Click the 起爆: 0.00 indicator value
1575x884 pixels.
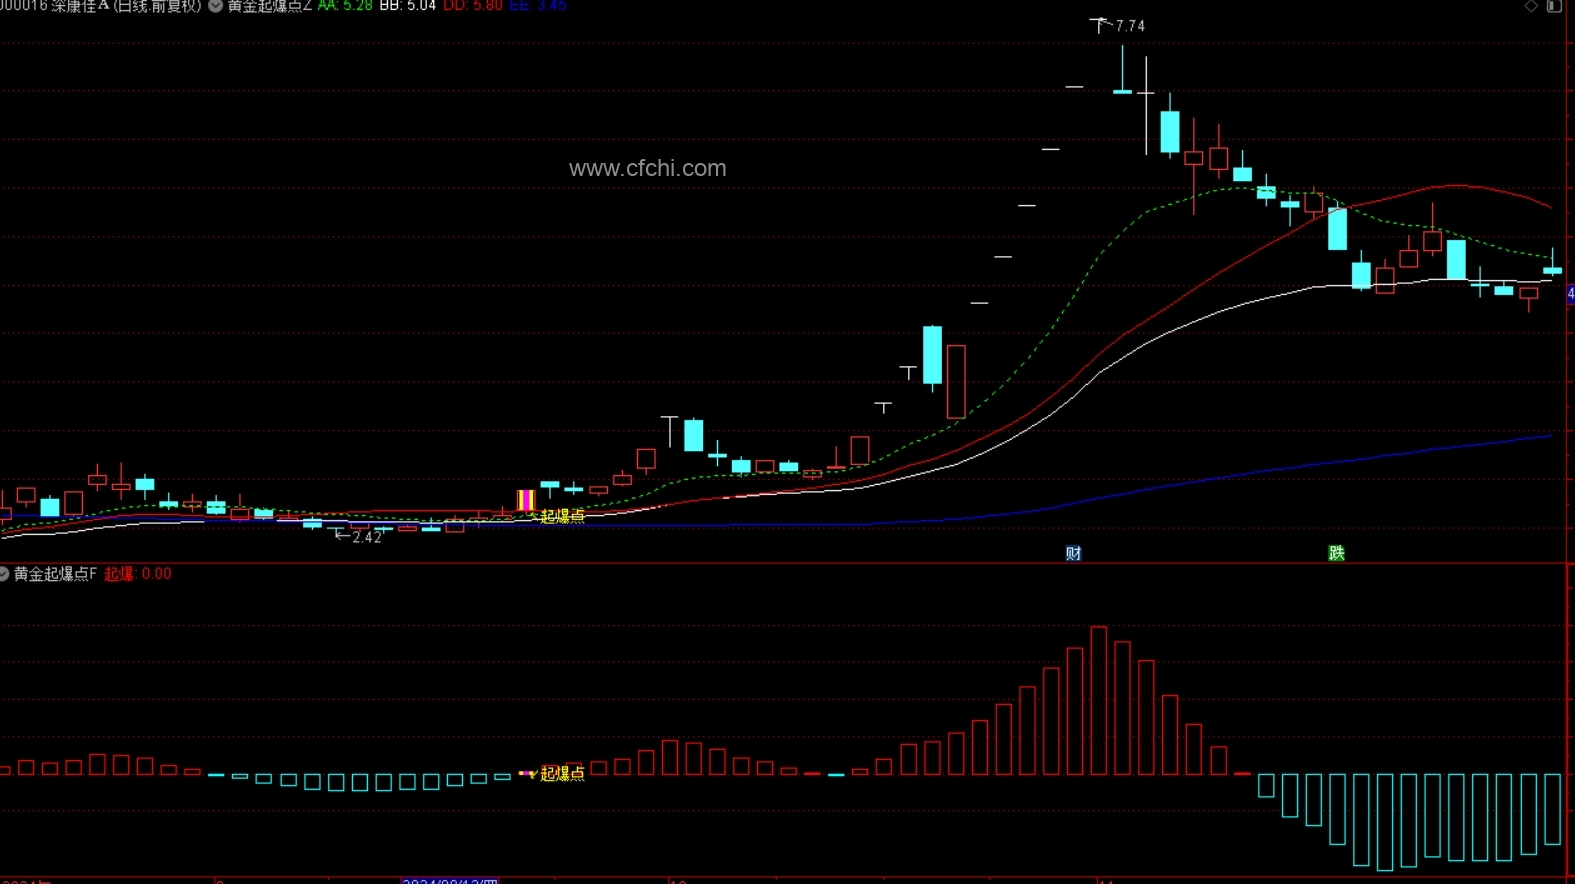tap(138, 574)
